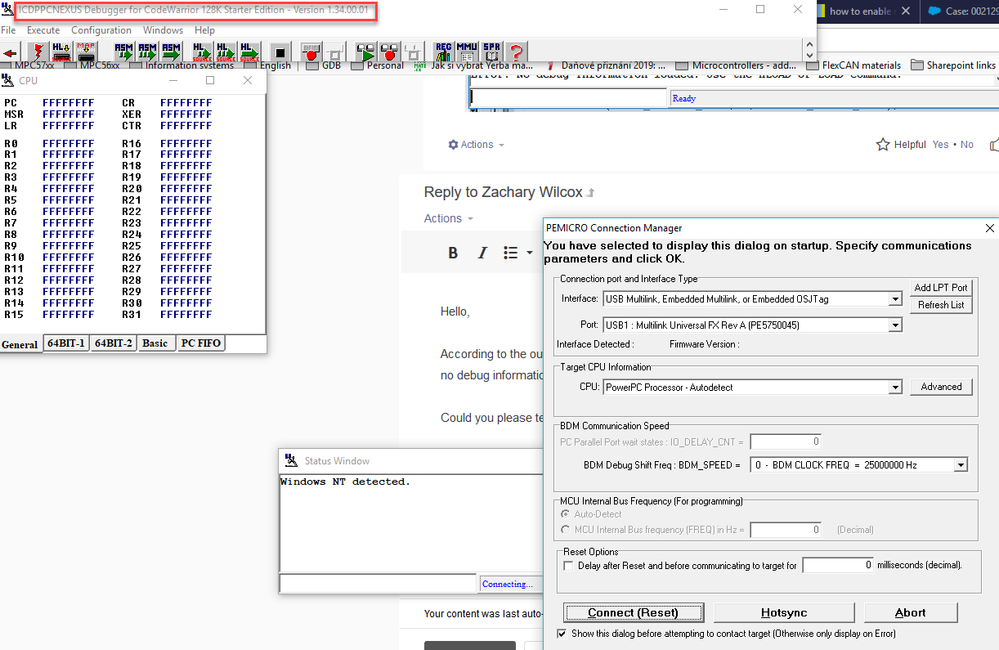Click the Refresh List button
The height and width of the screenshot is (650, 999).
point(940,305)
